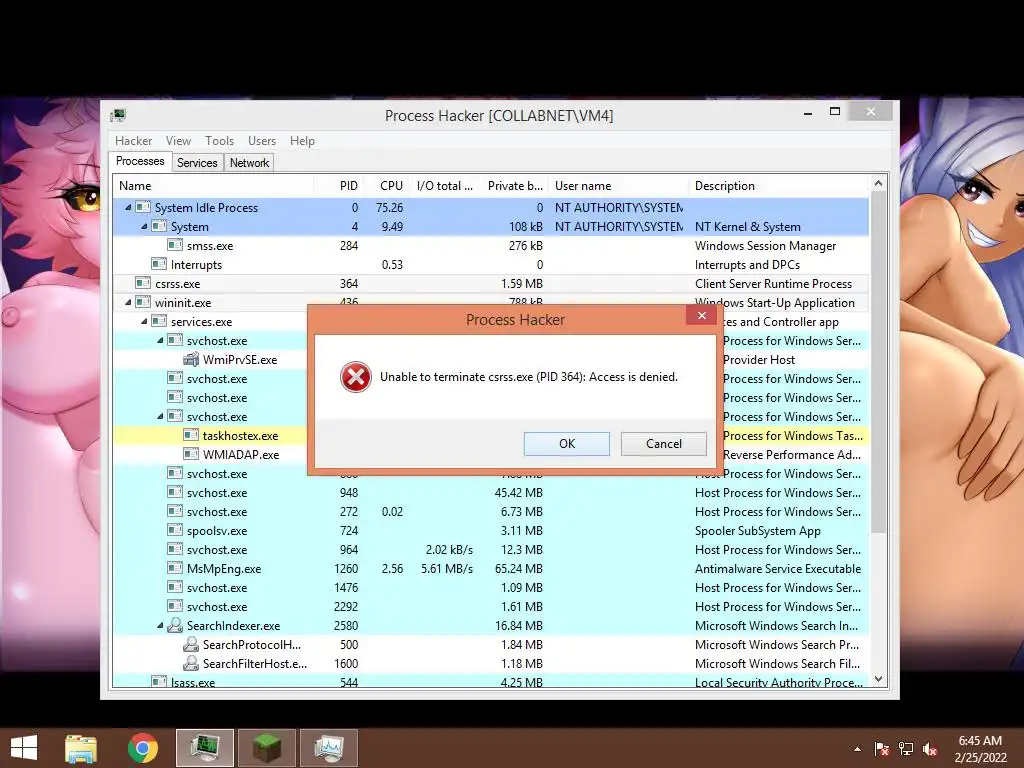Click the Process Hacker taskbar button
Image resolution: width=1024 pixels, height=768 pixels.
(x=204, y=748)
